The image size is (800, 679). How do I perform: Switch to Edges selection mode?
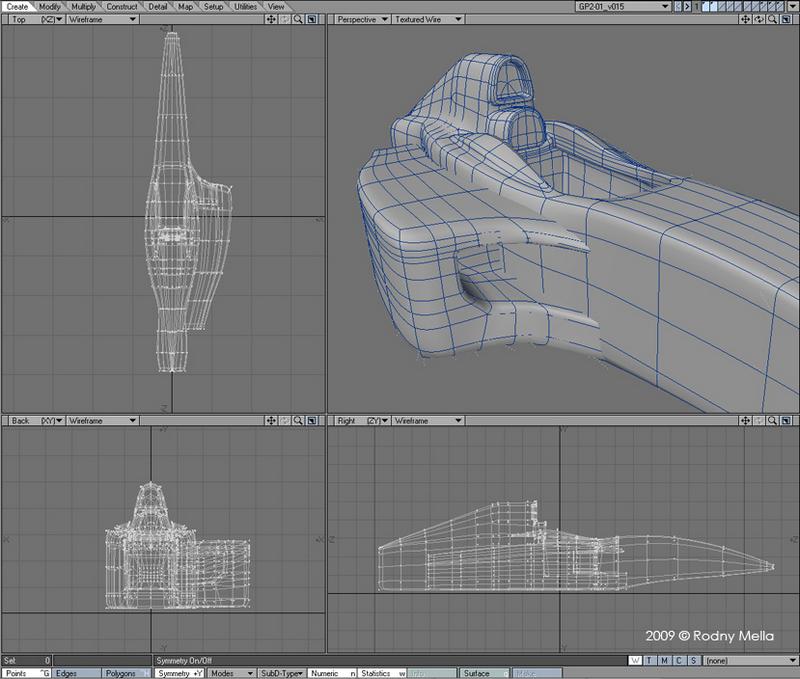[74, 674]
